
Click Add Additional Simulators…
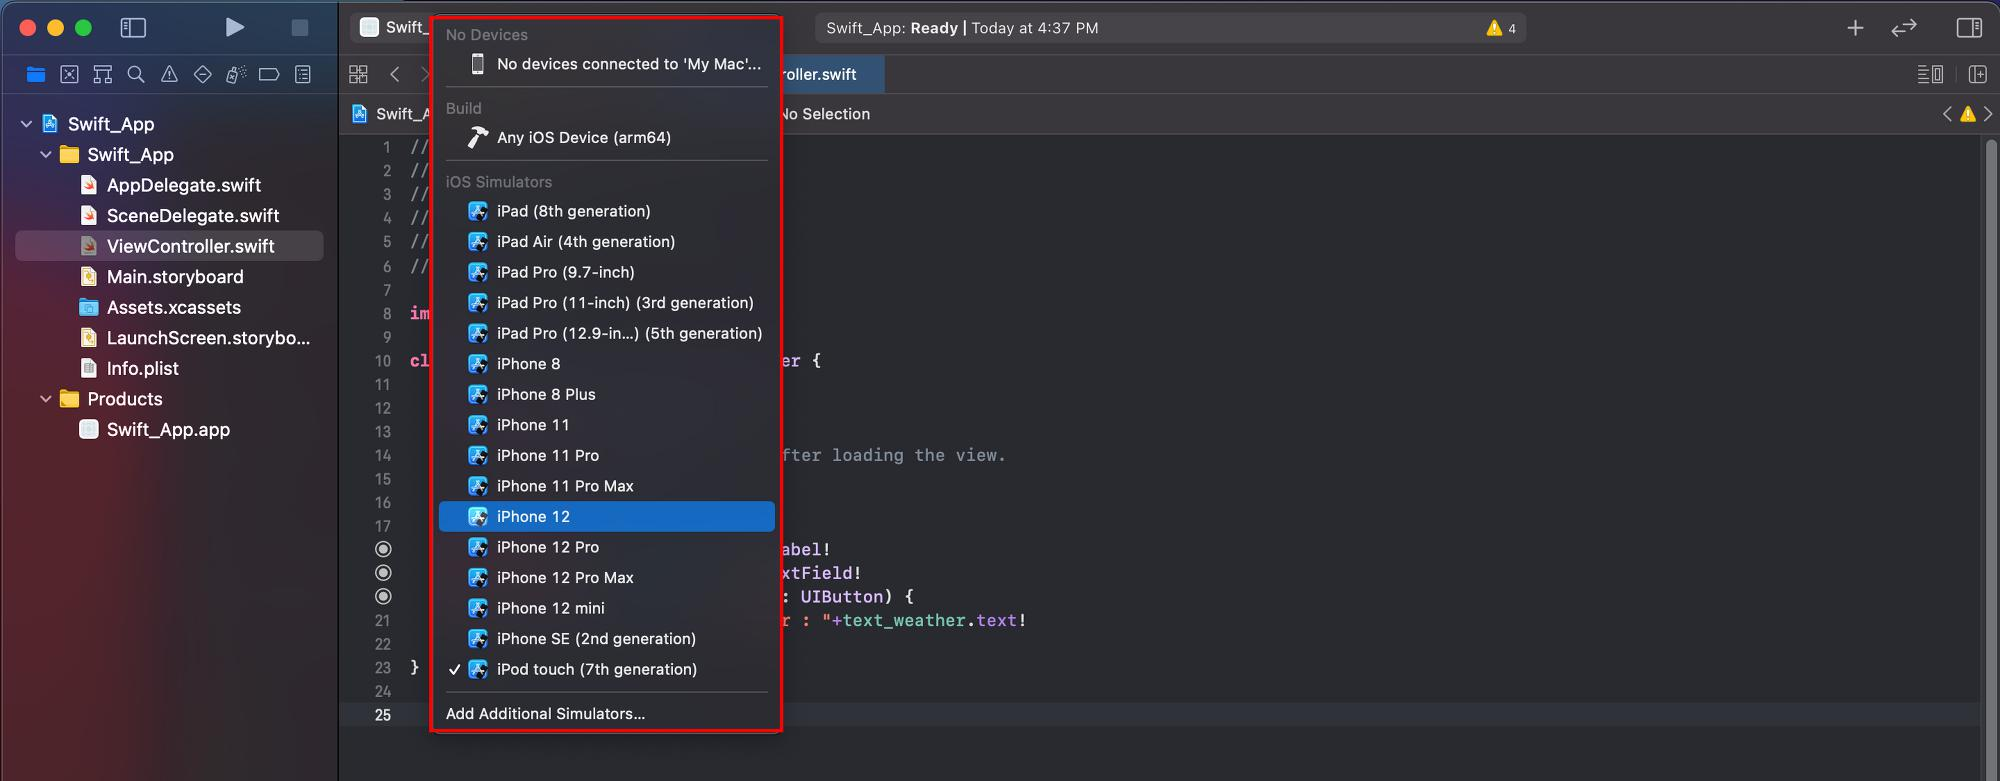pos(606,714)
